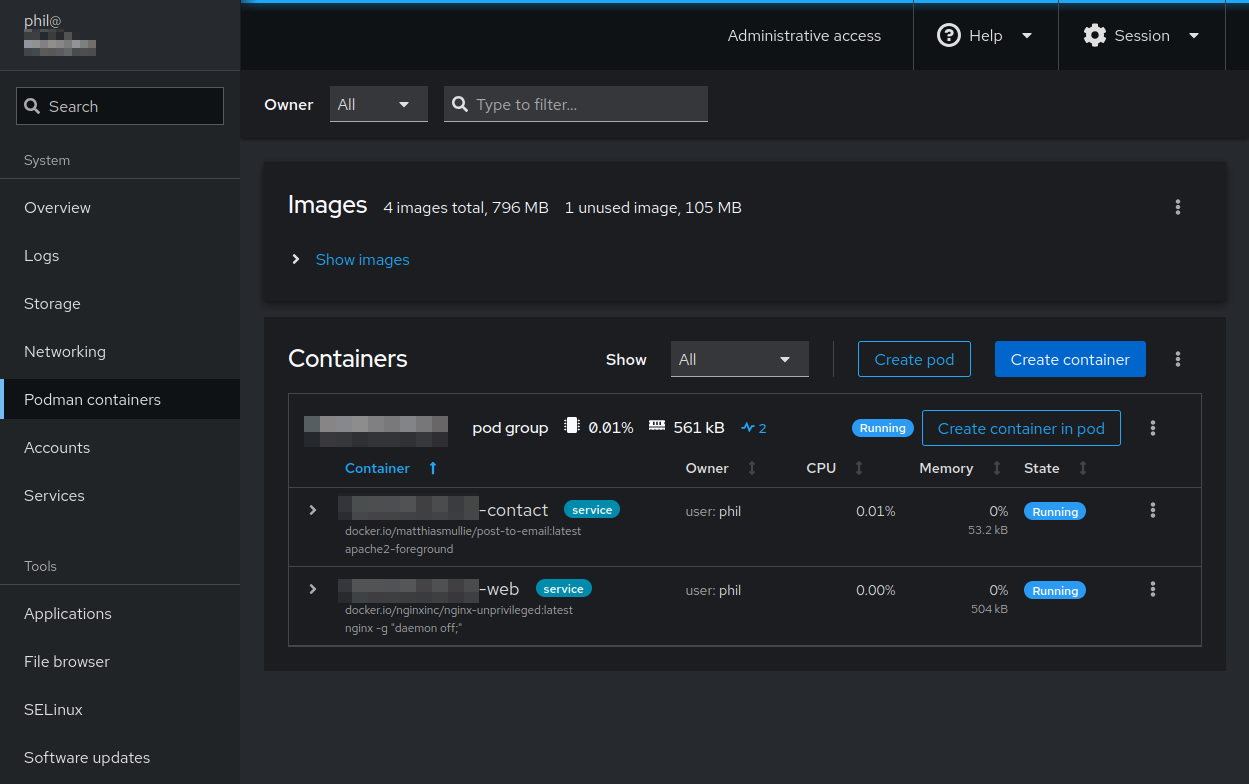This screenshot has height=784, width=1249.
Task: Open the Show containers filter dropdown
Action: click(x=739, y=359)
